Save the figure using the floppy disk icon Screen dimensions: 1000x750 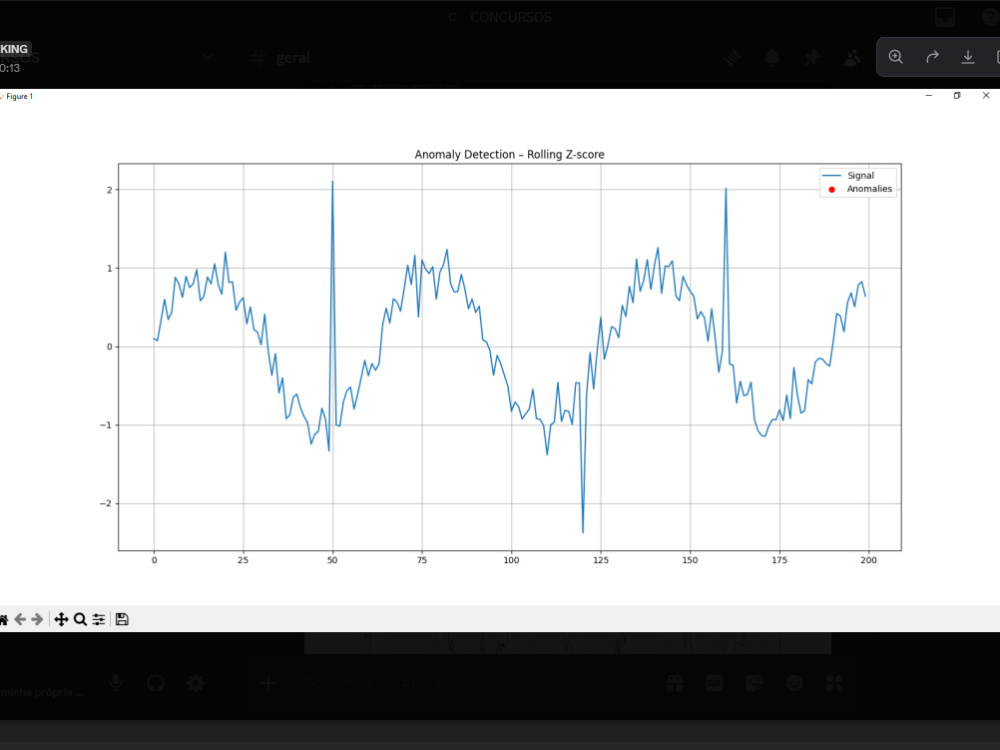[120, 619]
